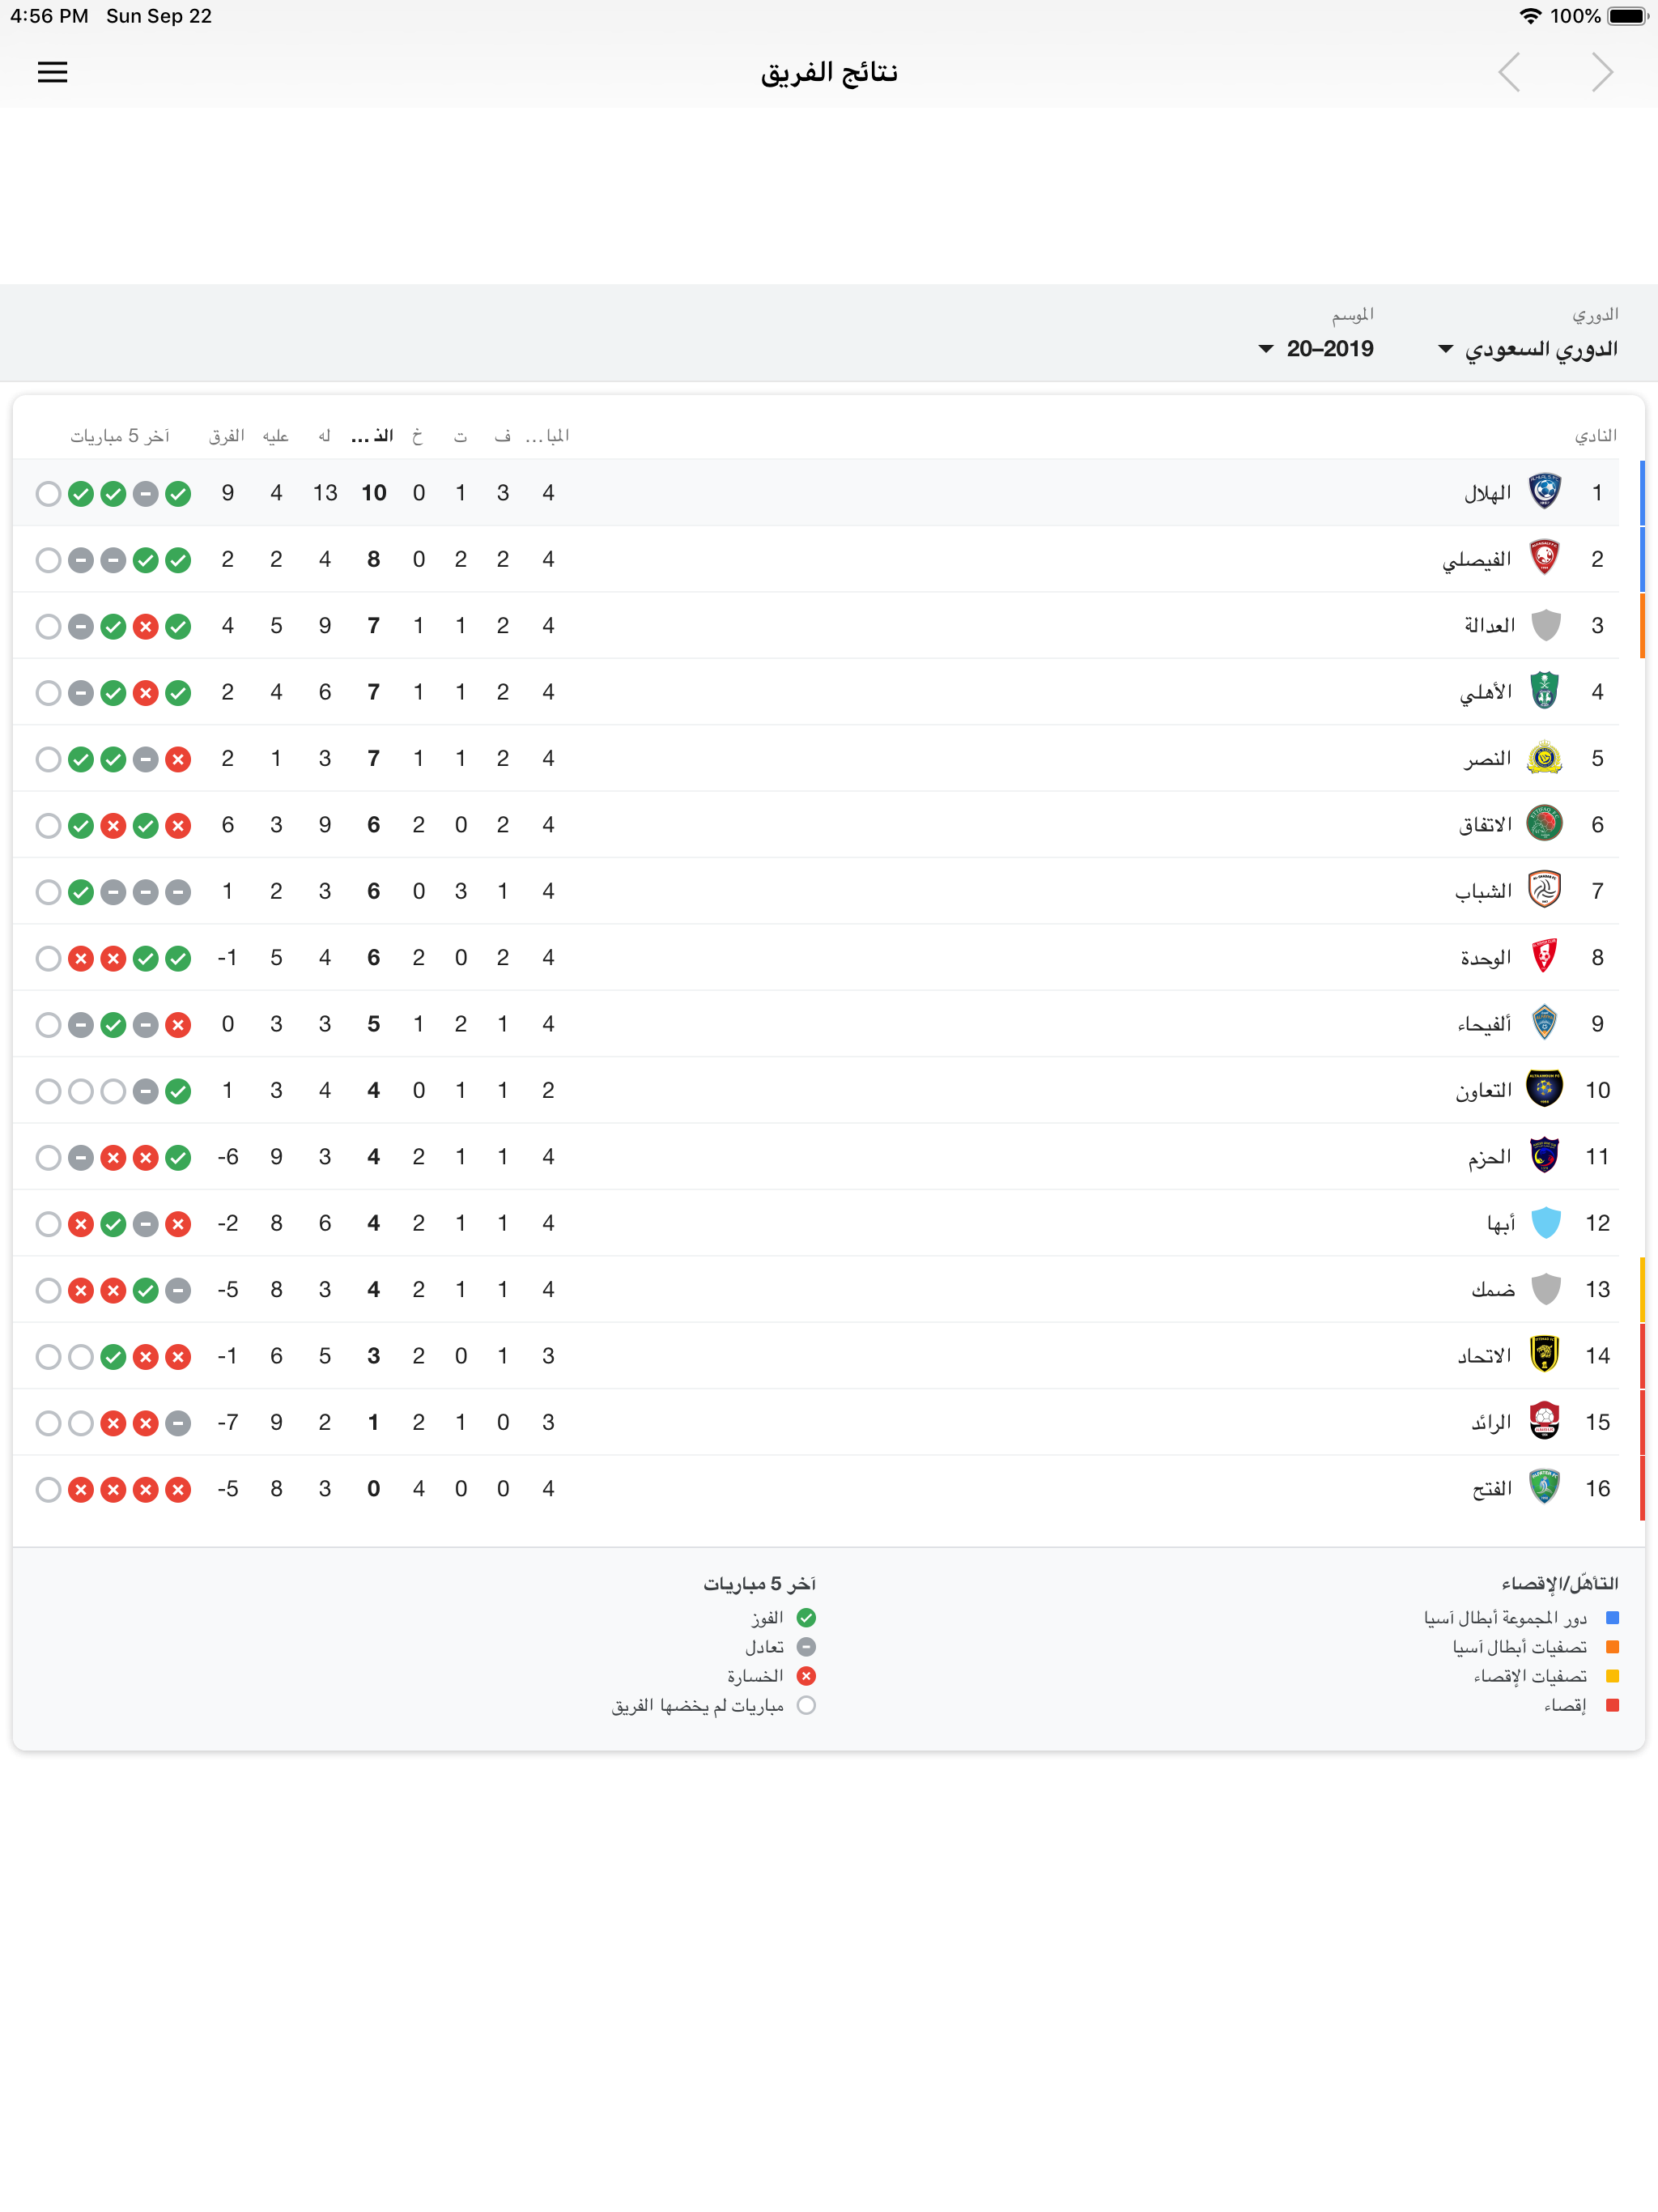The width and height of the screenshot is (1658, 2212).
Task: Go back with left chevron arrow
Action: [x=1509, y=72]
